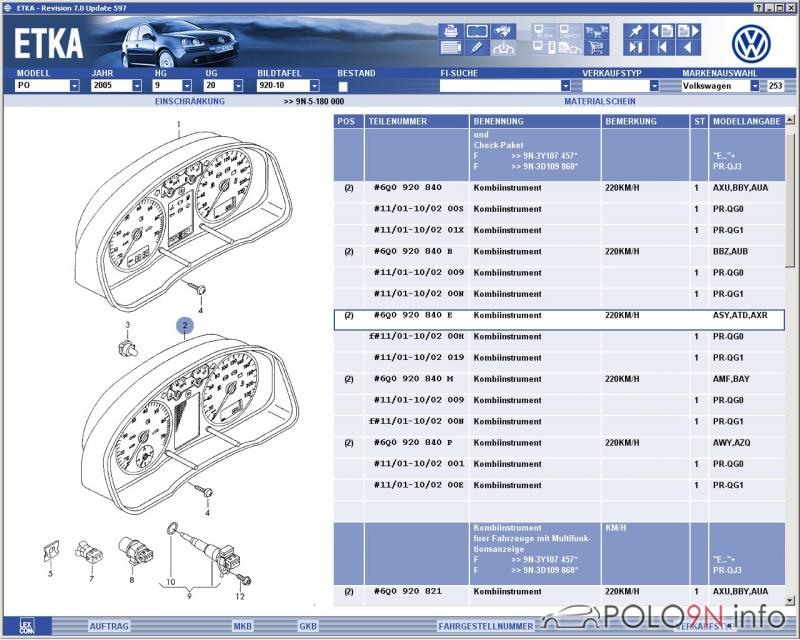800x640 pixels.
Task: Open search with the binoculars icon
Action: (x=504, y=31)
